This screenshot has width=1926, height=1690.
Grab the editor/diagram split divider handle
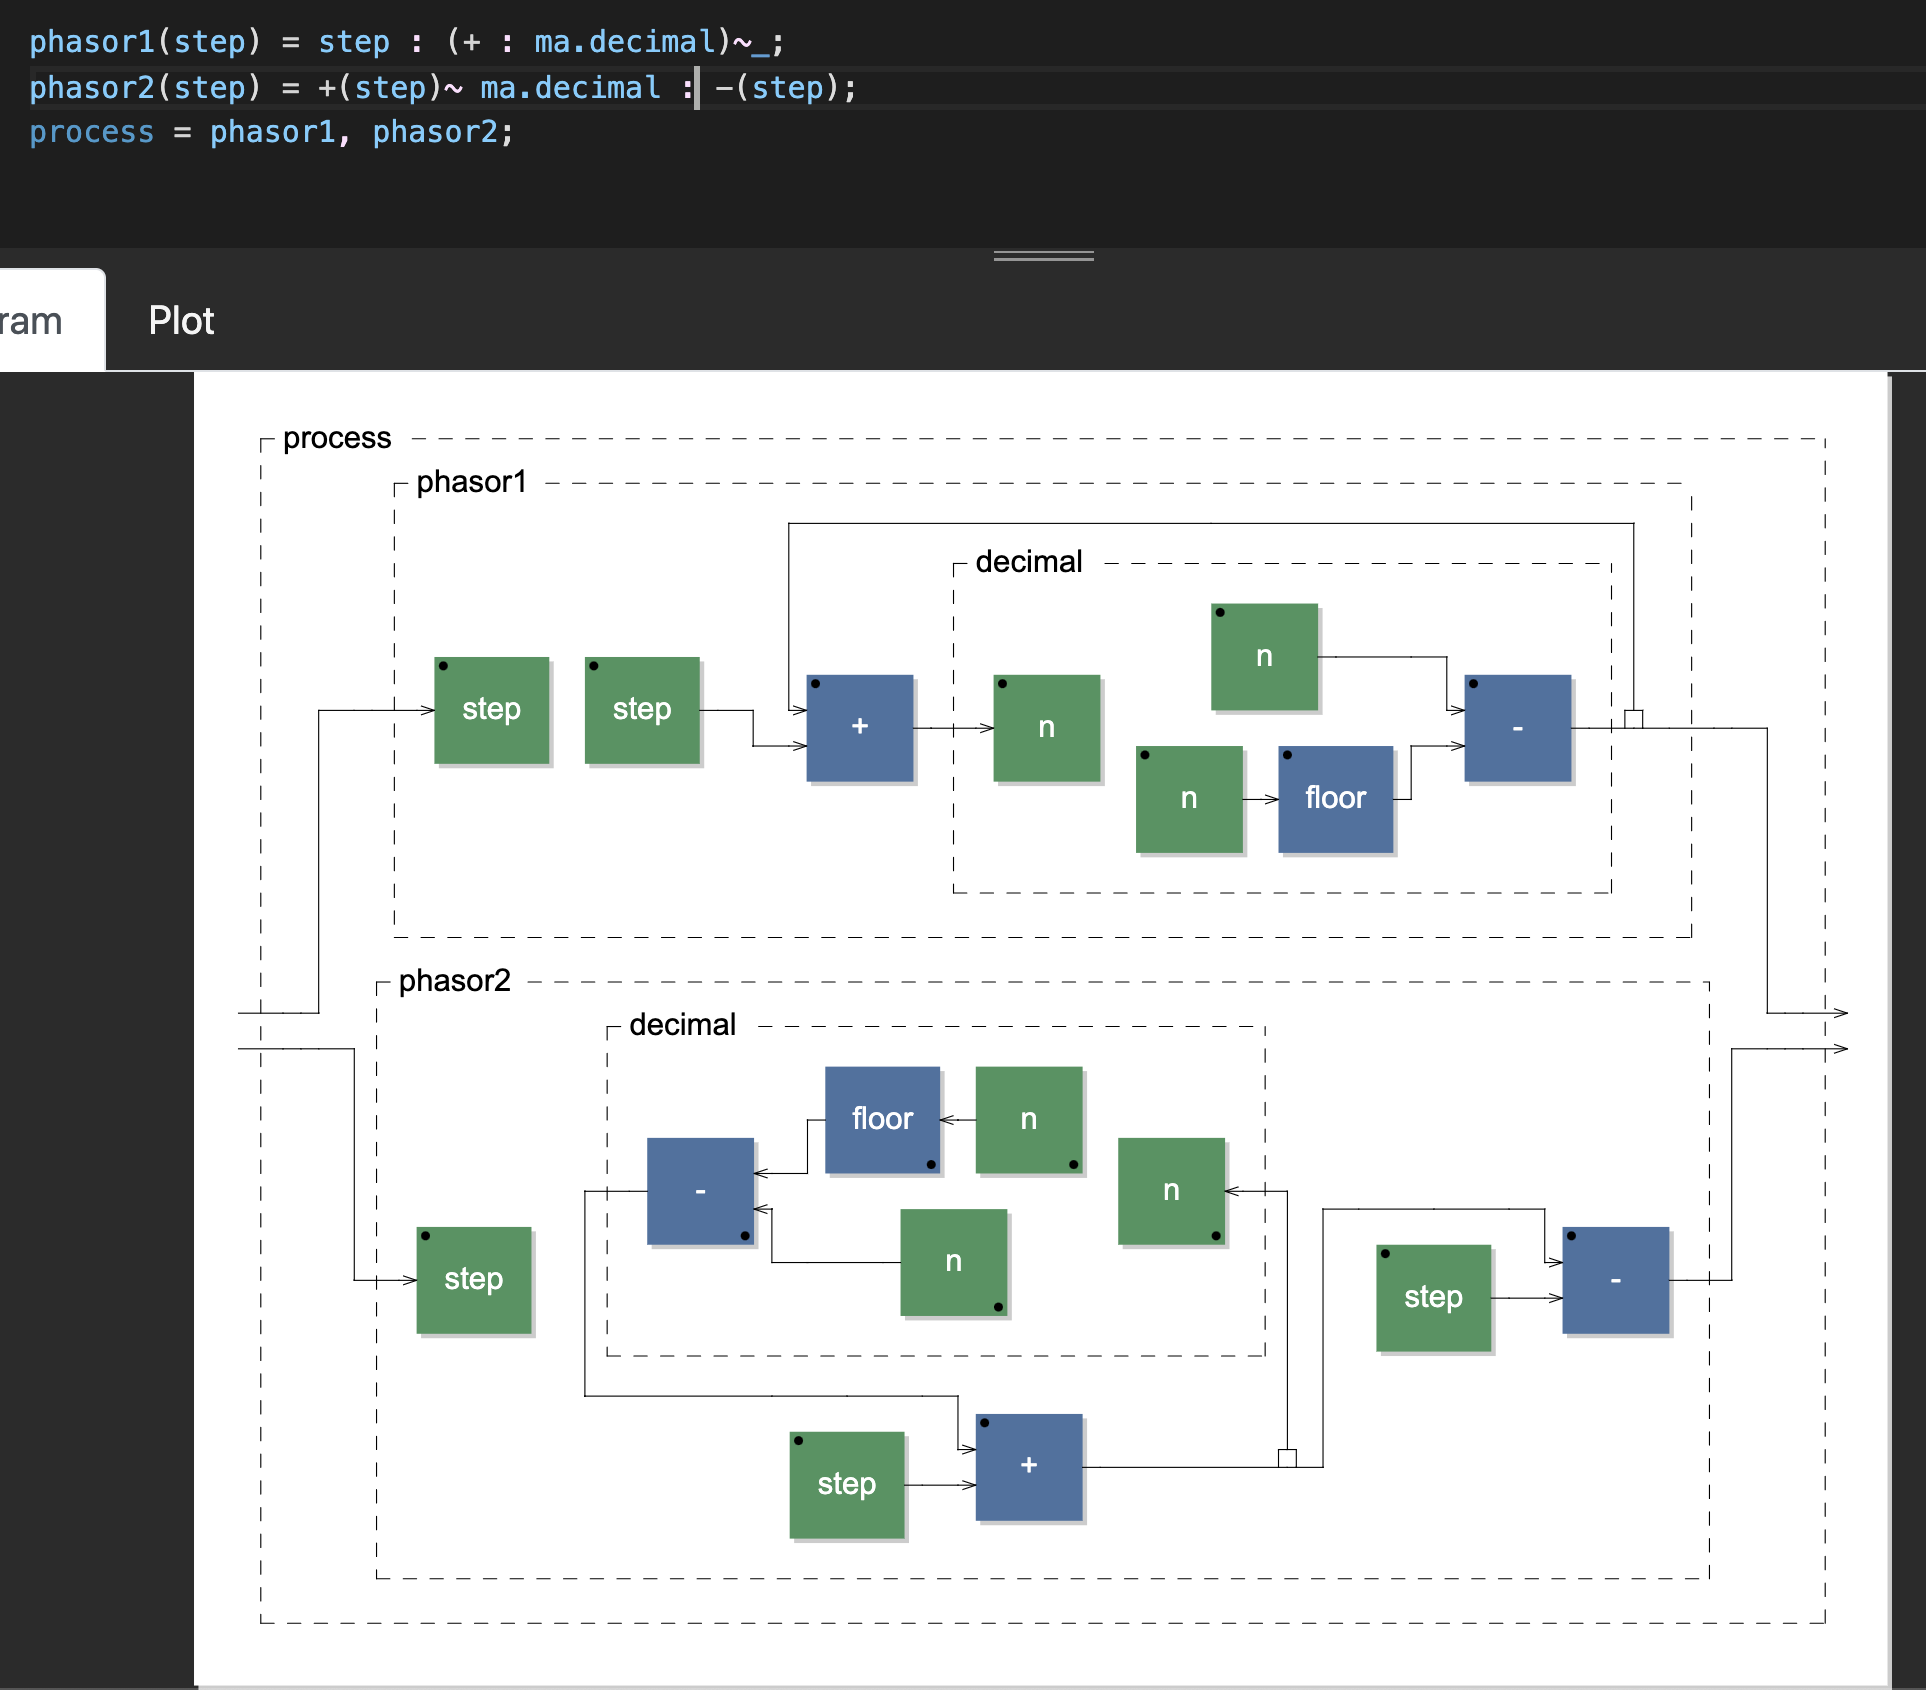pos(1043,257)
